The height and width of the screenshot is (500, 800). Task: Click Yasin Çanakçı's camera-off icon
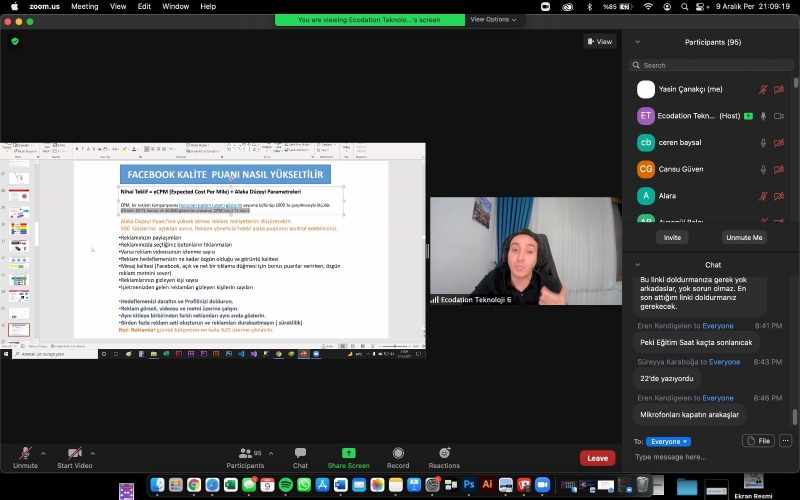click(779, 89)
